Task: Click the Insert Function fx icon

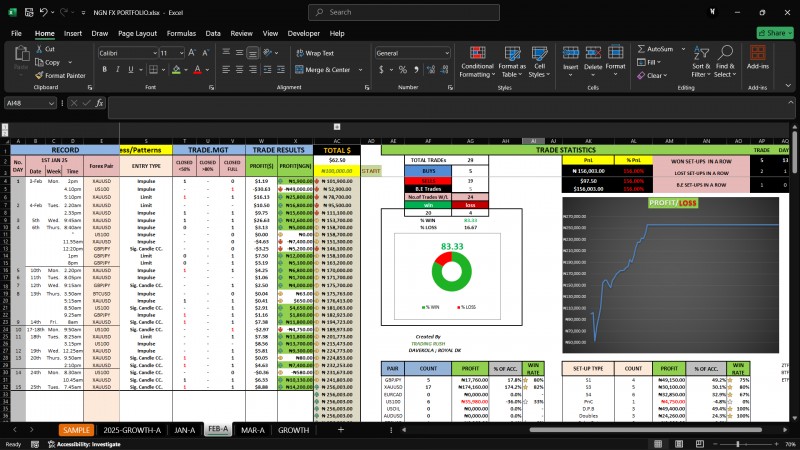Action: pyautogui.click(x=99, y=103)
